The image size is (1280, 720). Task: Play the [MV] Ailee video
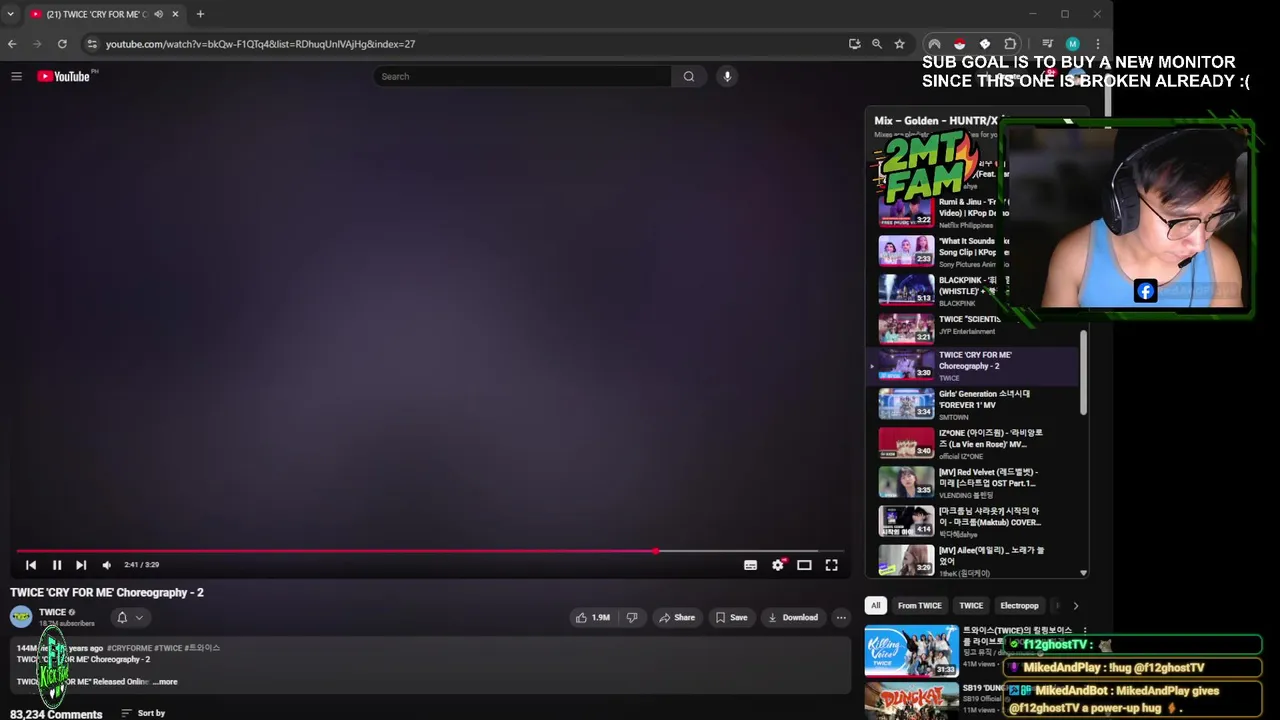click(972, 560)
